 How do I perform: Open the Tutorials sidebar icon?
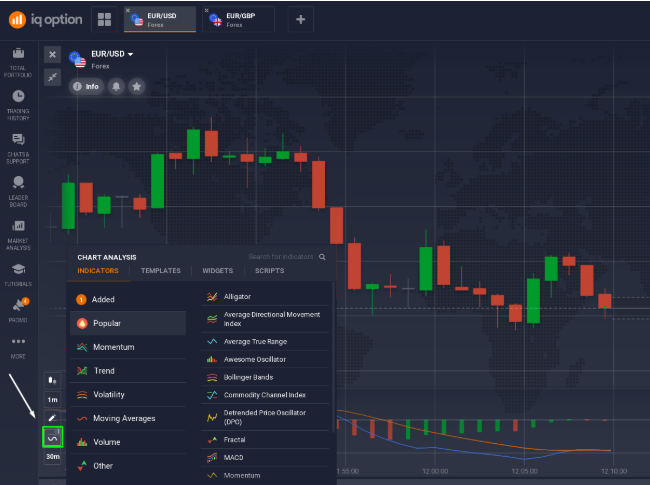point(18,273)
